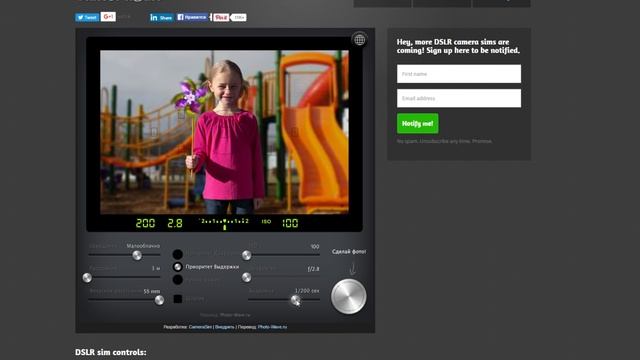Click the lighting slider knob showing Малооблачно
The width and height of the screenshot is (640, 360).
137,255
